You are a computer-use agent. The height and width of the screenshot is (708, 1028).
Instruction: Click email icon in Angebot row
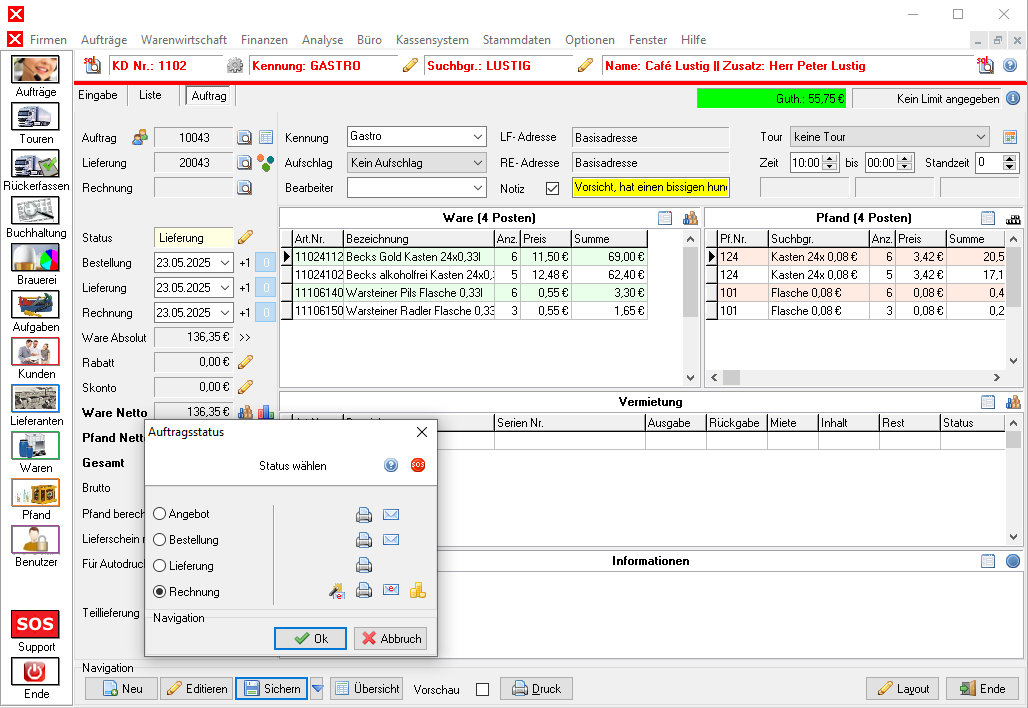coord(391,515)
